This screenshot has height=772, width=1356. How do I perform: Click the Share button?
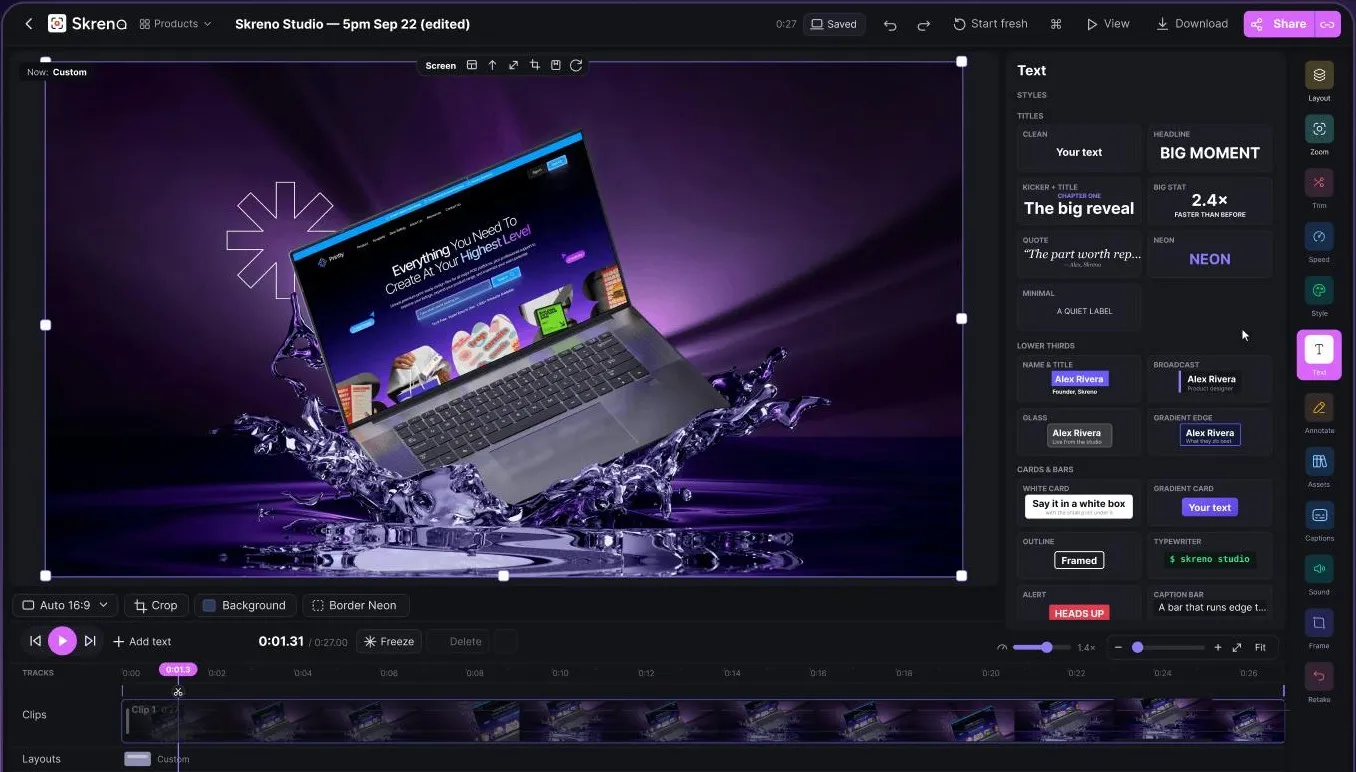pyautogui.click(x=1280, y=24)
